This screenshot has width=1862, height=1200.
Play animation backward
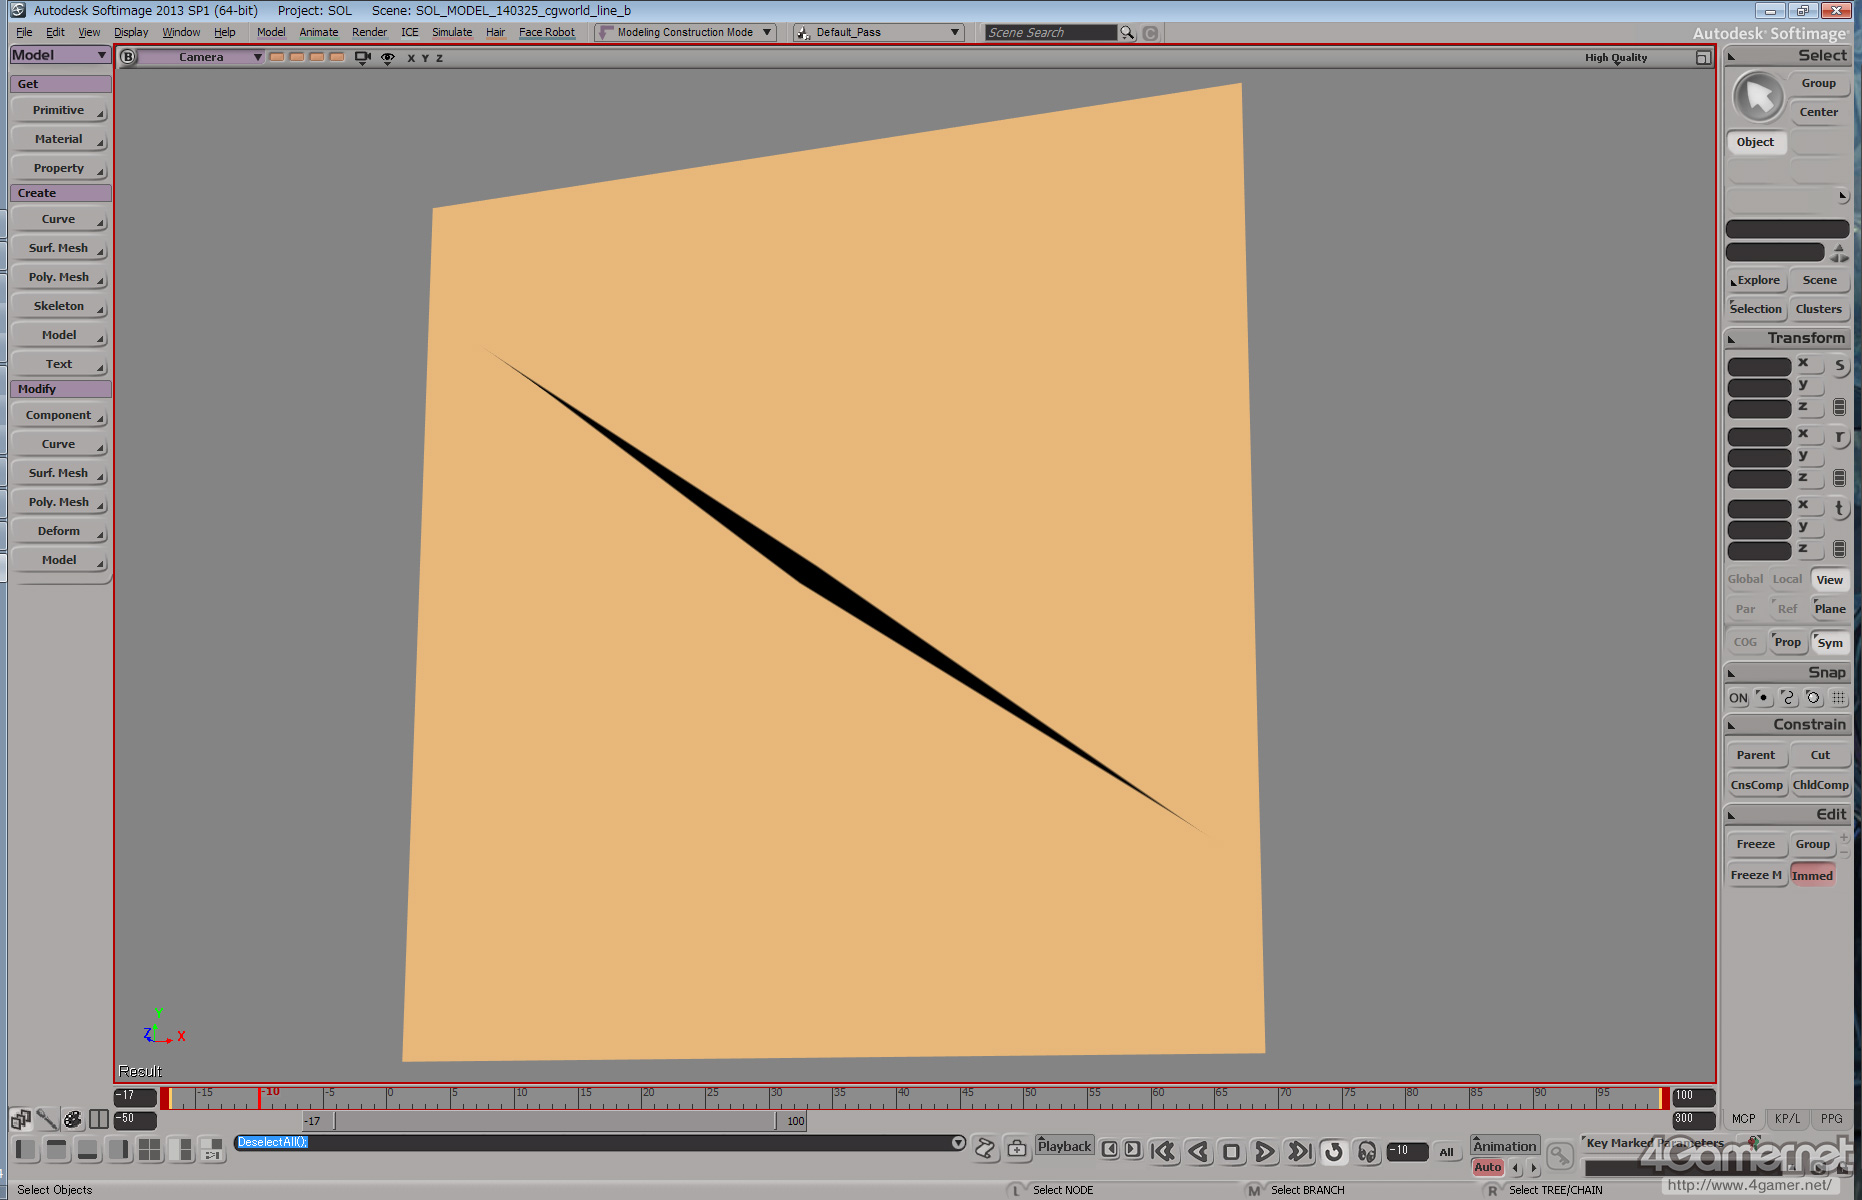click(x=1198, y=1152)
